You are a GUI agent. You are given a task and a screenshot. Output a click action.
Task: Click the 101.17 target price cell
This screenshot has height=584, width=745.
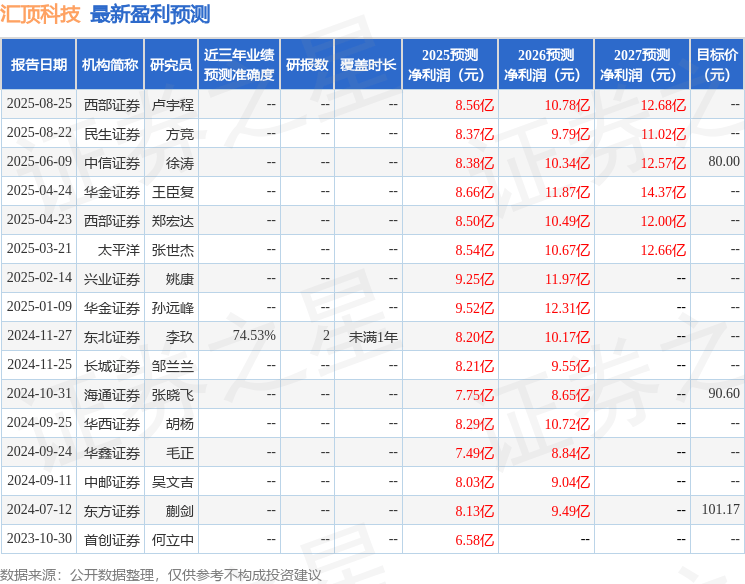(x=720, y=510)
